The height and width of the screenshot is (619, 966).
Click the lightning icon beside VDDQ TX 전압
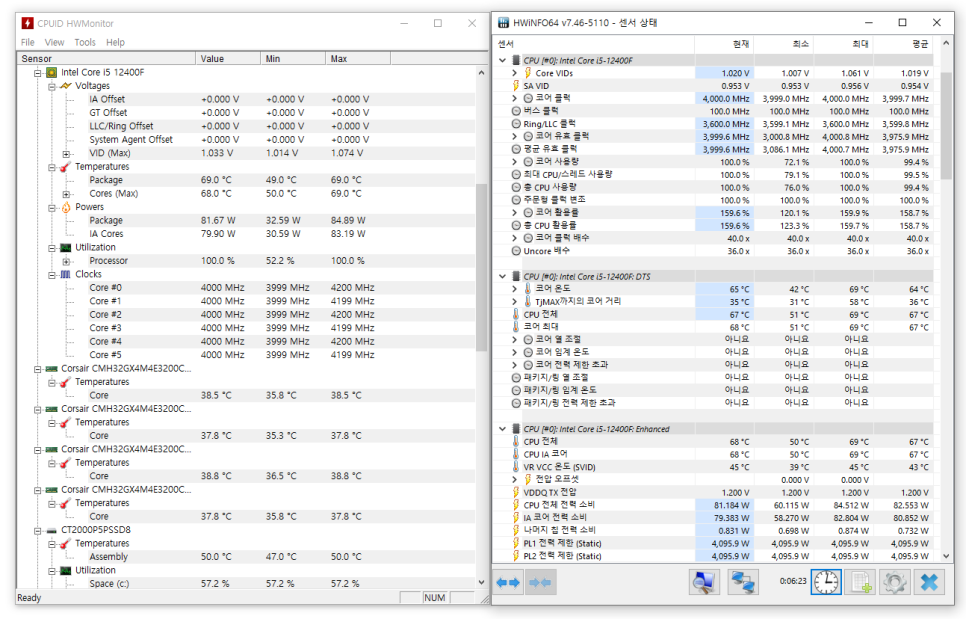click(516, 492)
